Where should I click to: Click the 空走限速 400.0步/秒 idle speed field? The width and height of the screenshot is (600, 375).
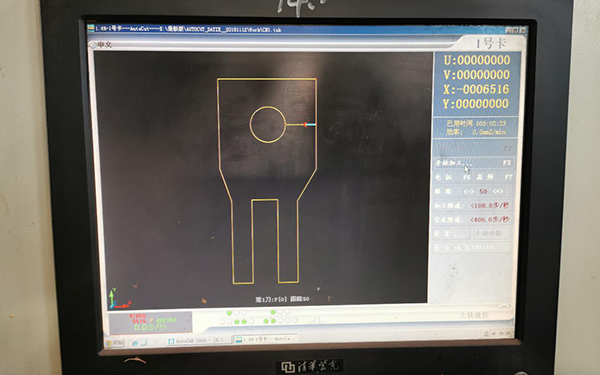click(473, 220)
